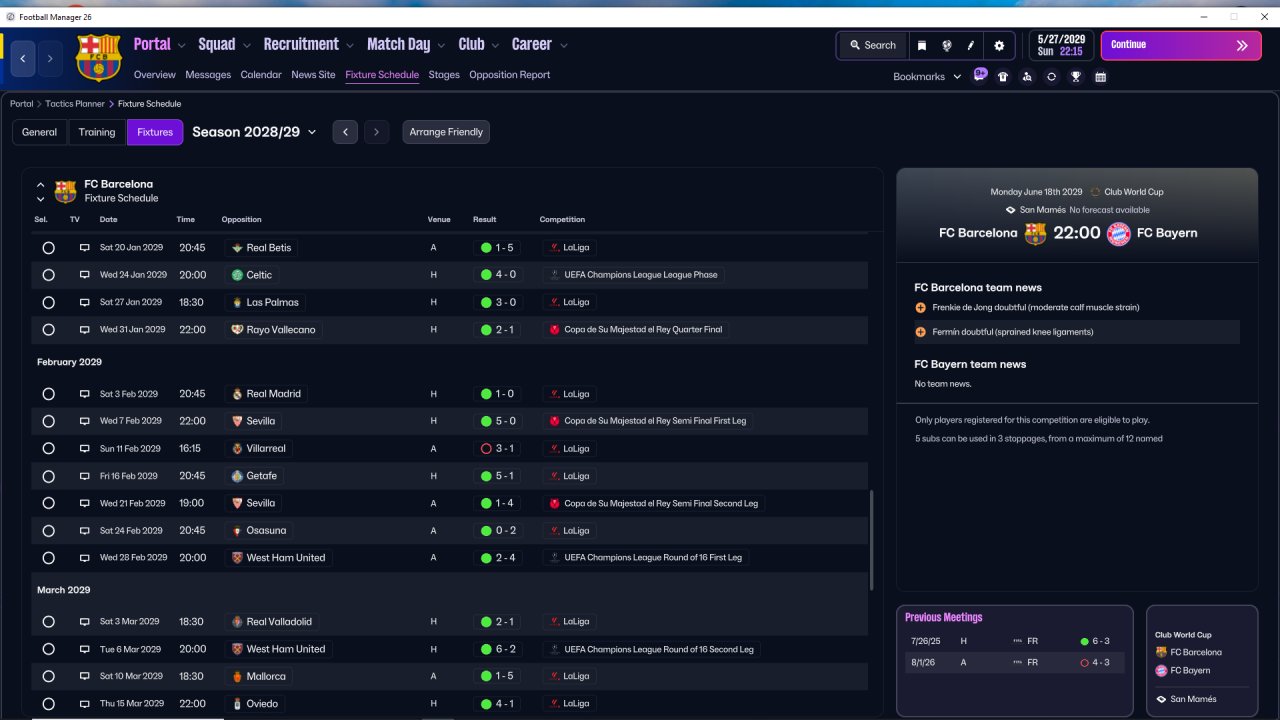
Task: Click the Continue button
Action: [x=1181, y=45]
